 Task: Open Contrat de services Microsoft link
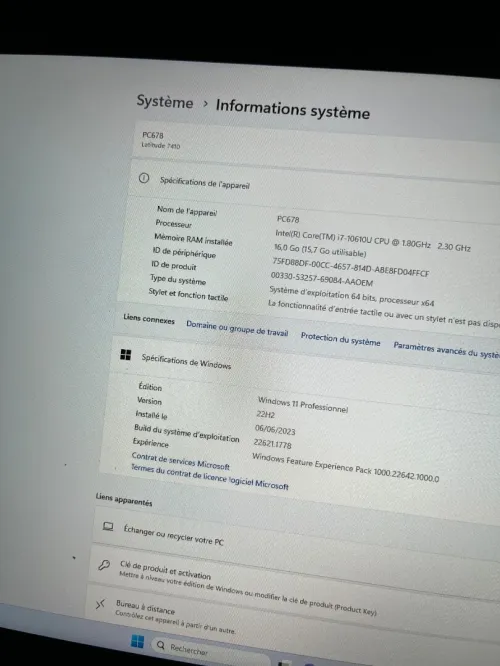(181, 461)
